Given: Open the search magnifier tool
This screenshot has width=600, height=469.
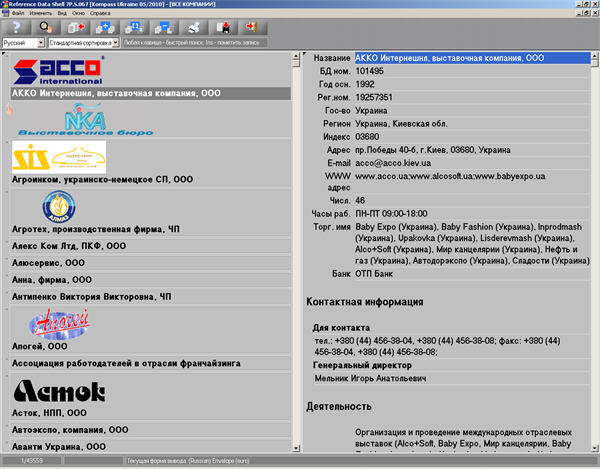Looking at the screenshot, I should tap(46, 28).
